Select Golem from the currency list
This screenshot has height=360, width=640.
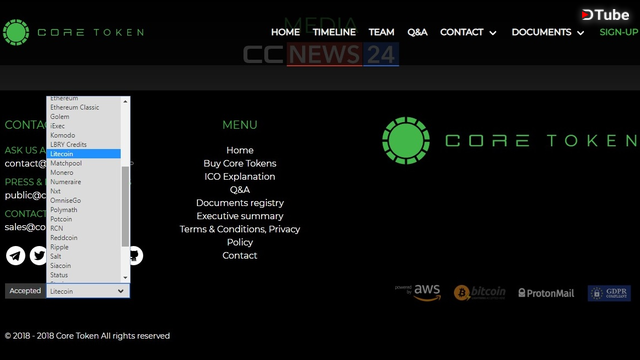[x=84, y=117]
